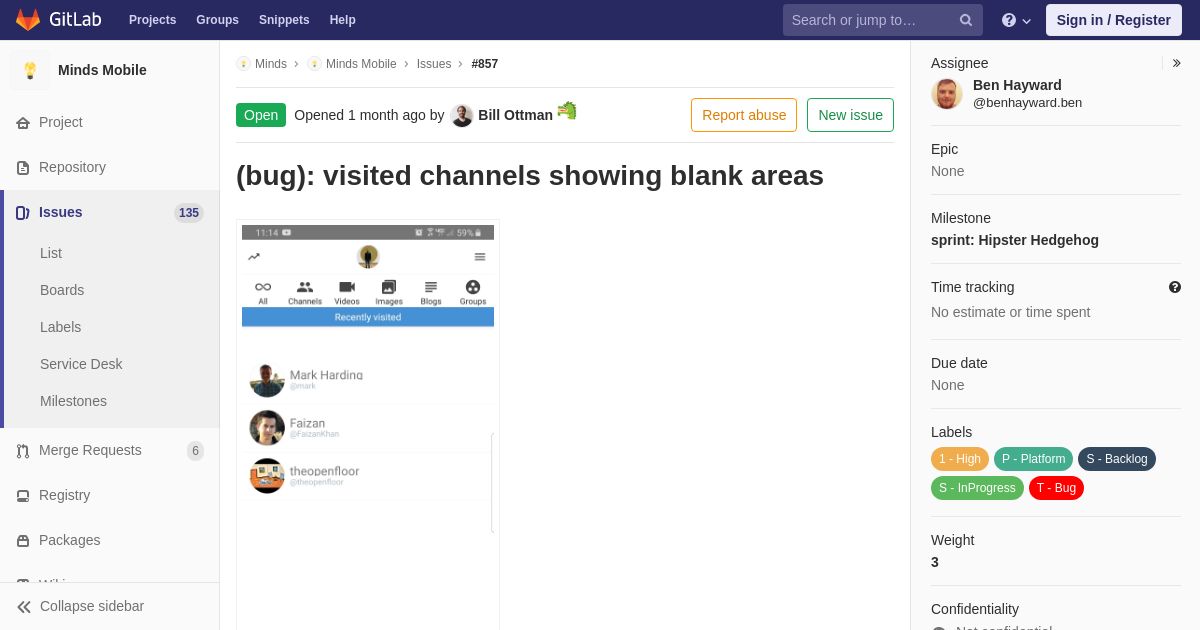Viewport: 1200px width, 630px height.
Task: Click the green Open status badge
Action: (x=261, y=115)
